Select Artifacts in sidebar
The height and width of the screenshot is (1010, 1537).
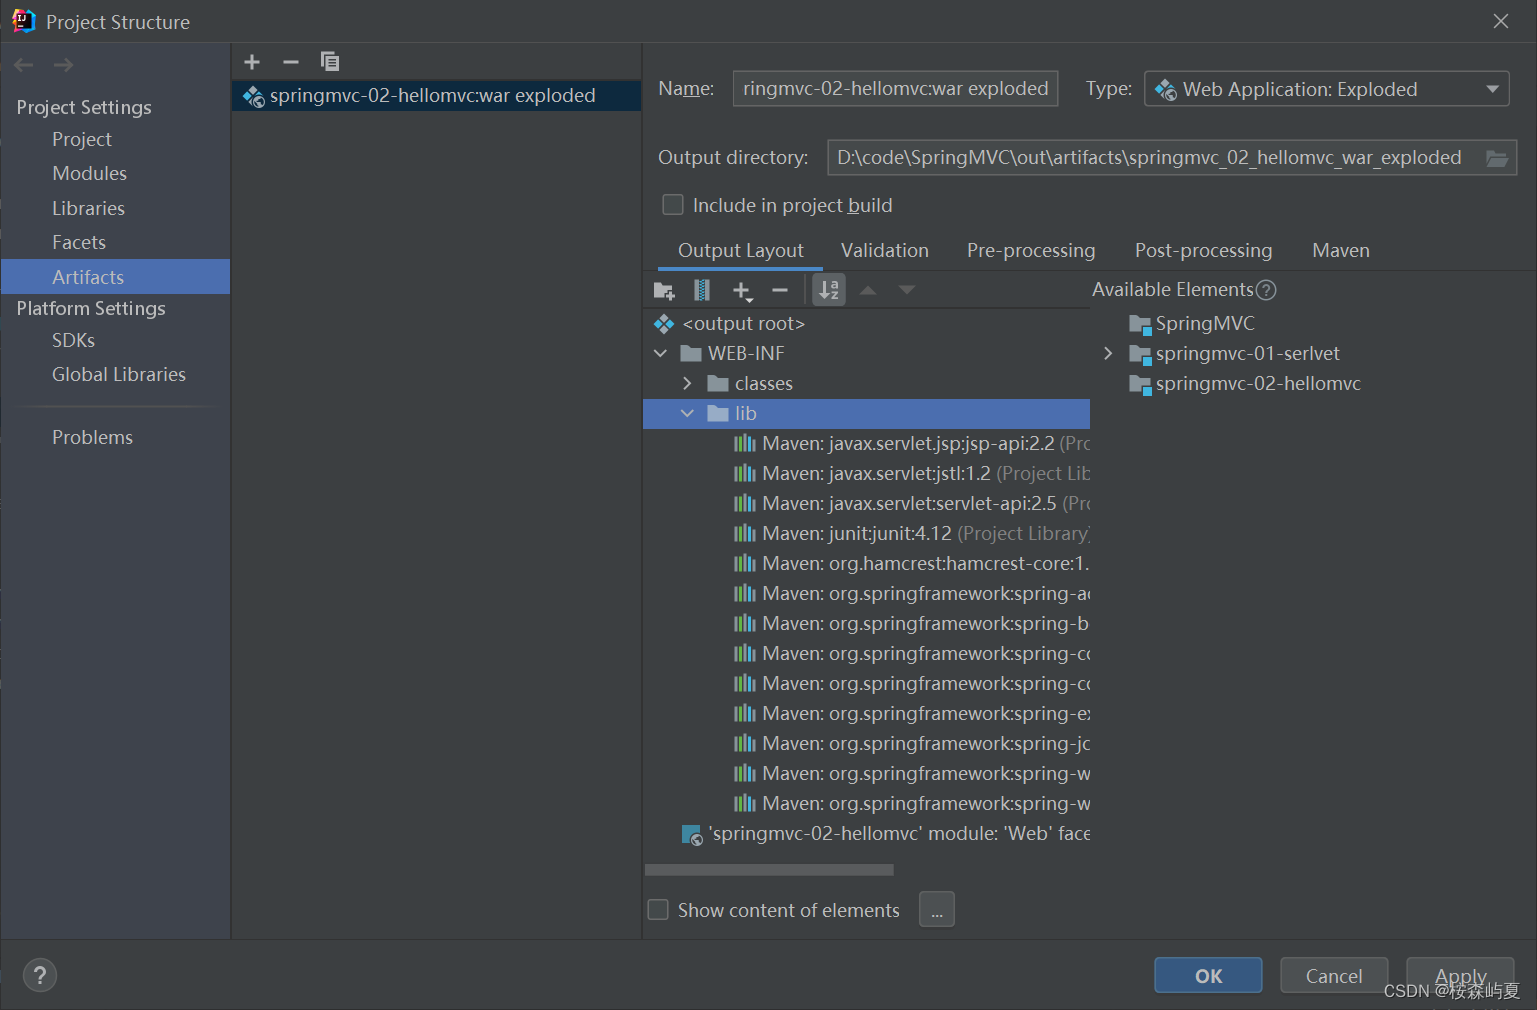point(115,277)
